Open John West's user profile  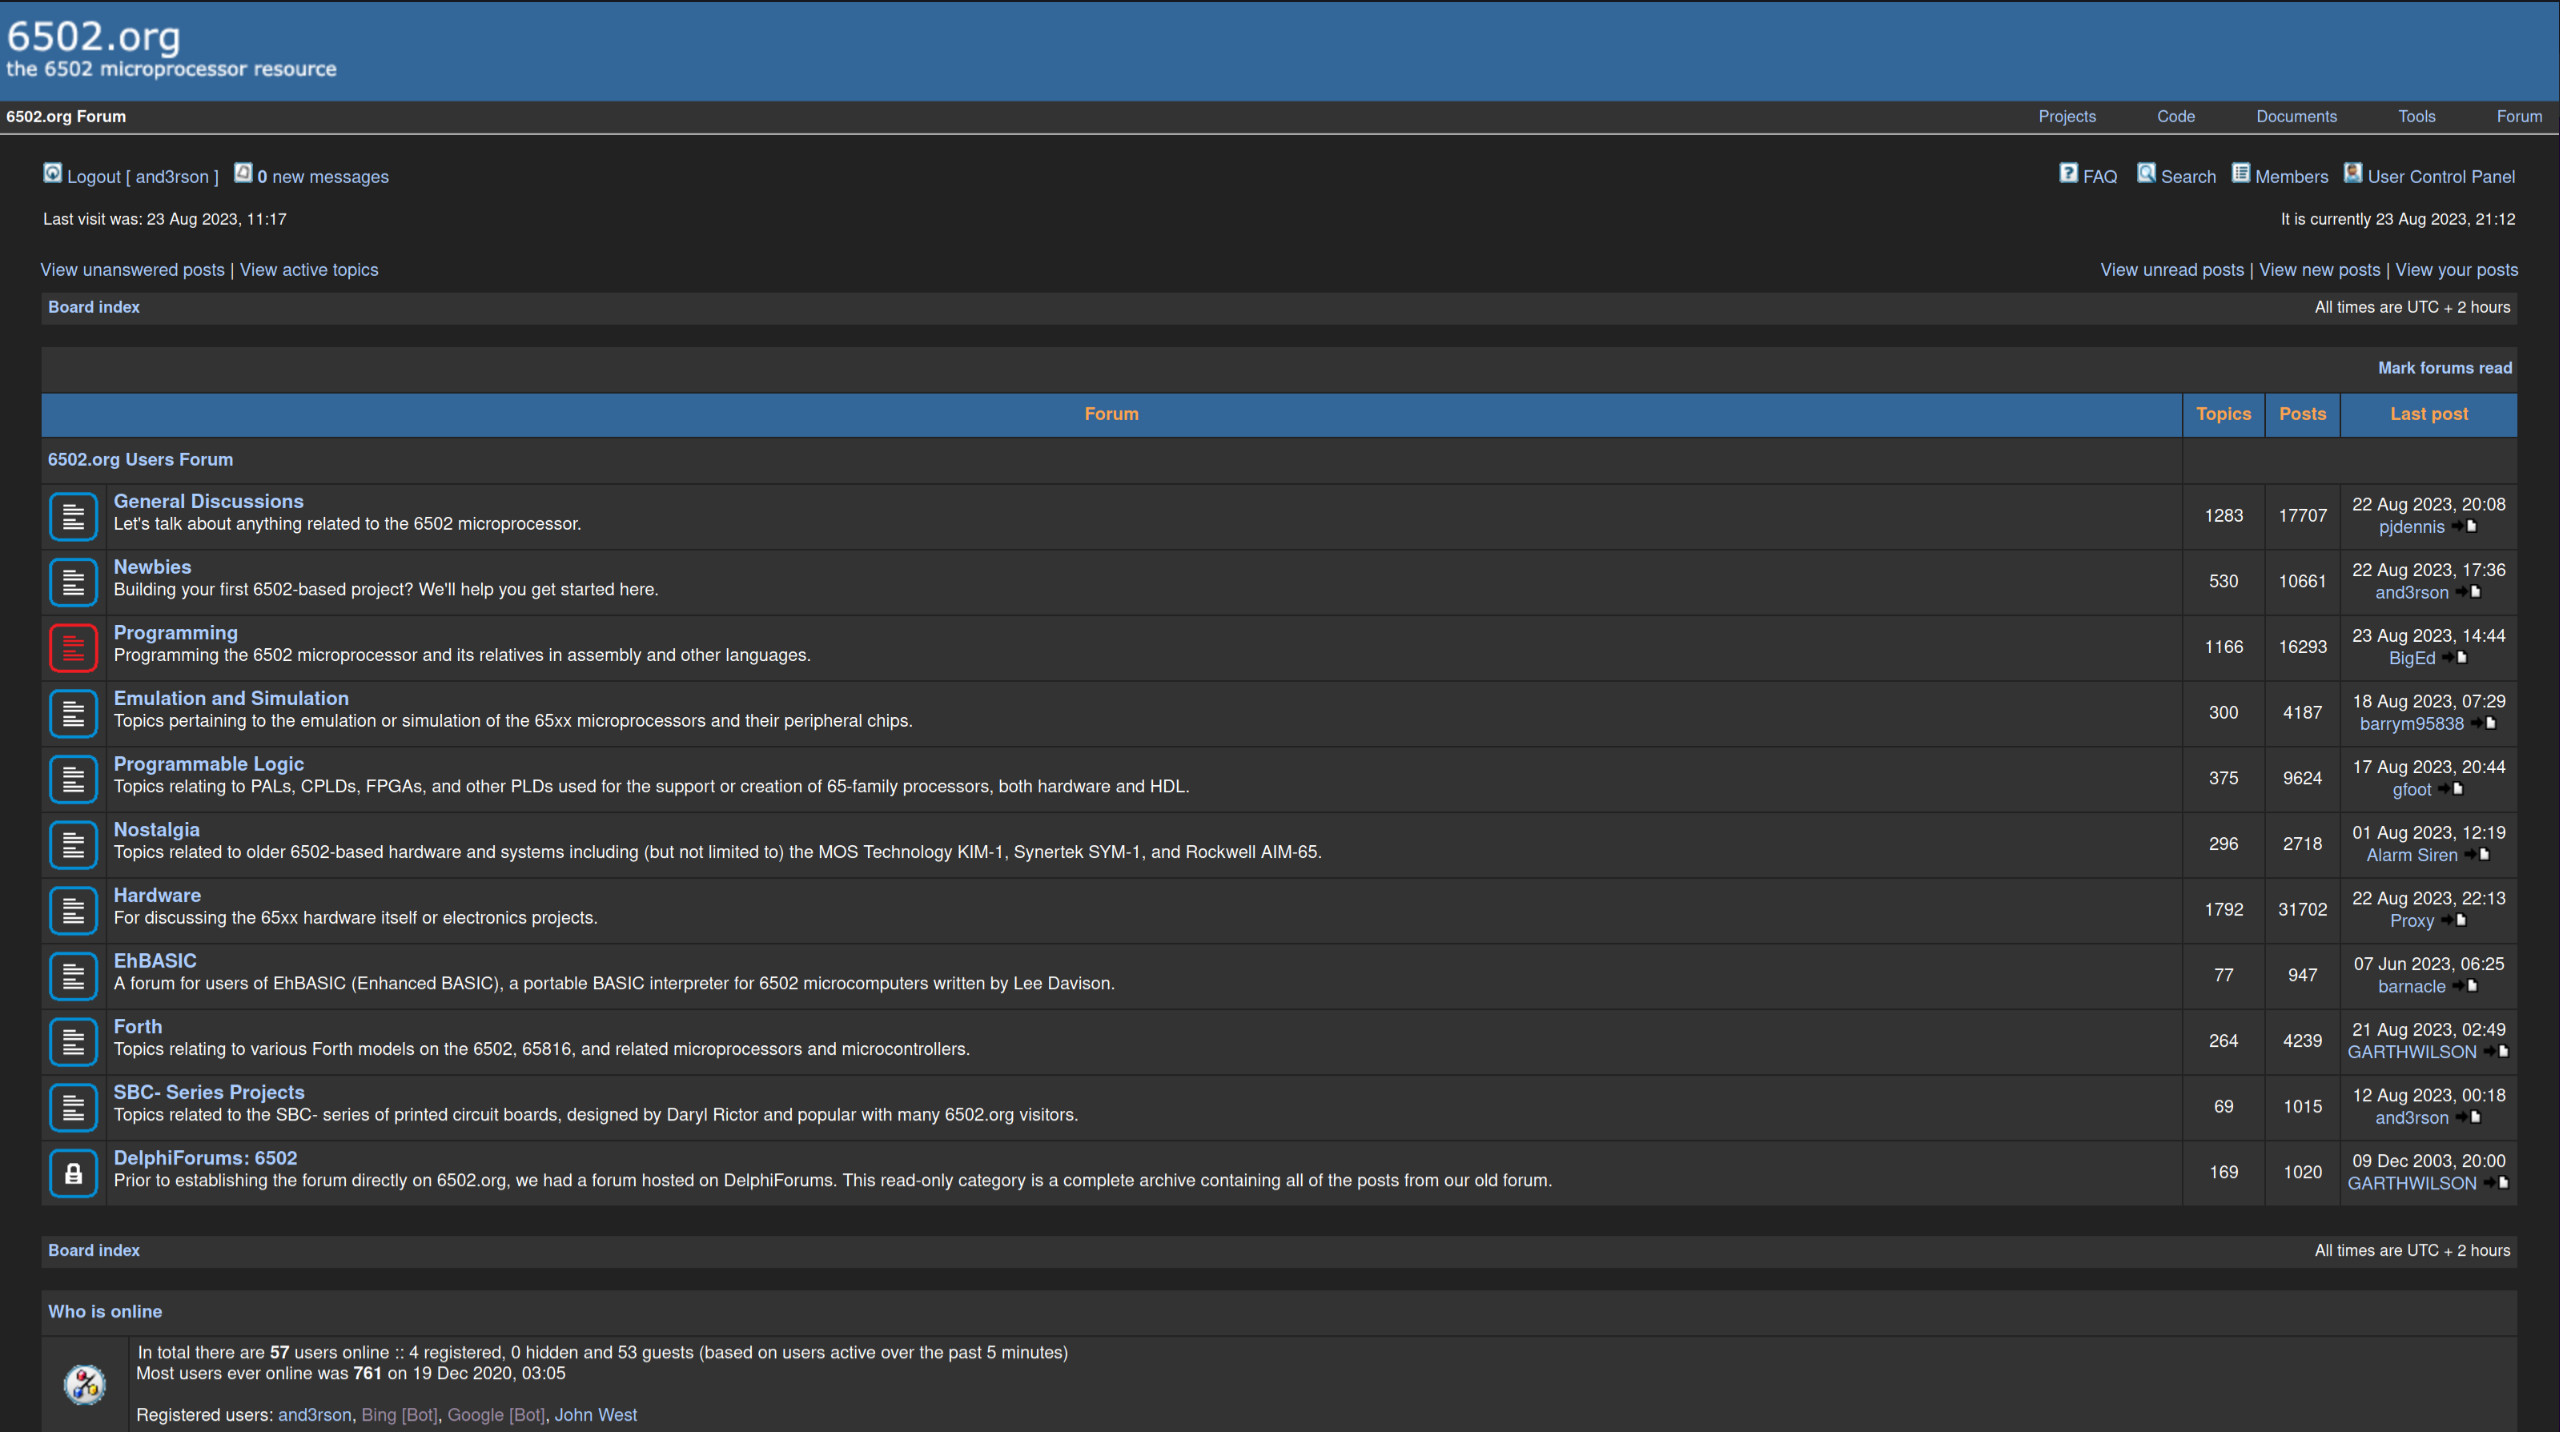pos(595,1415)
